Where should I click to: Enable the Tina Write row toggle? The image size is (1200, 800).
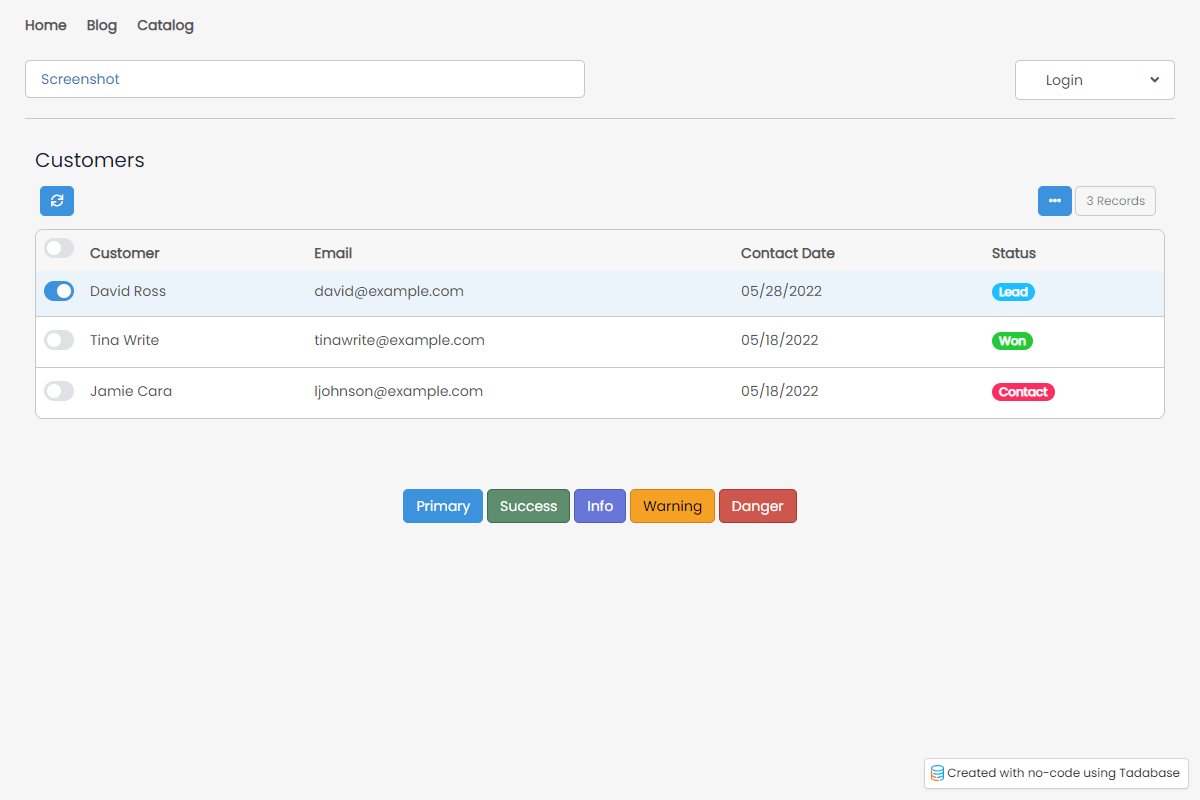click(59, 340)
